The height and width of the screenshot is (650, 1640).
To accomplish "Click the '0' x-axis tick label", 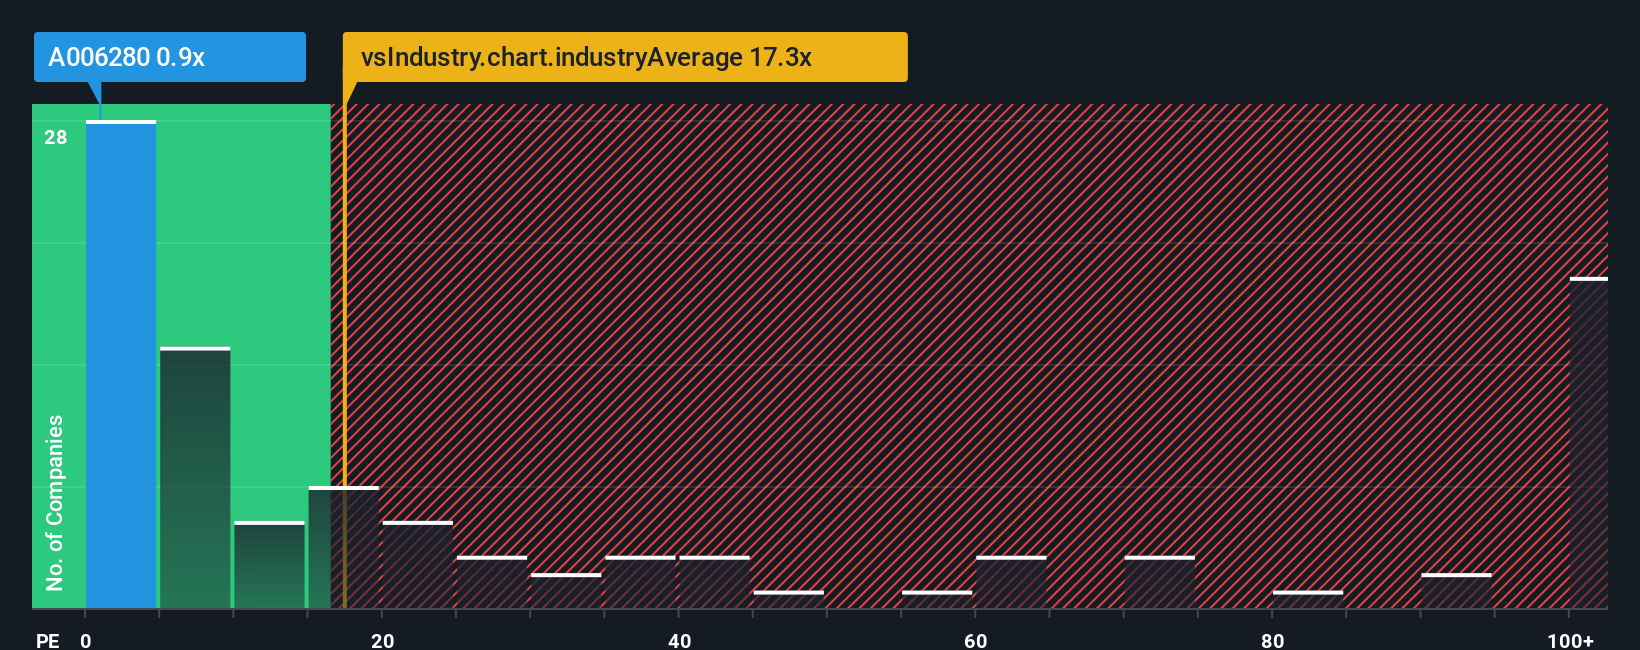I will pos(86,640).
